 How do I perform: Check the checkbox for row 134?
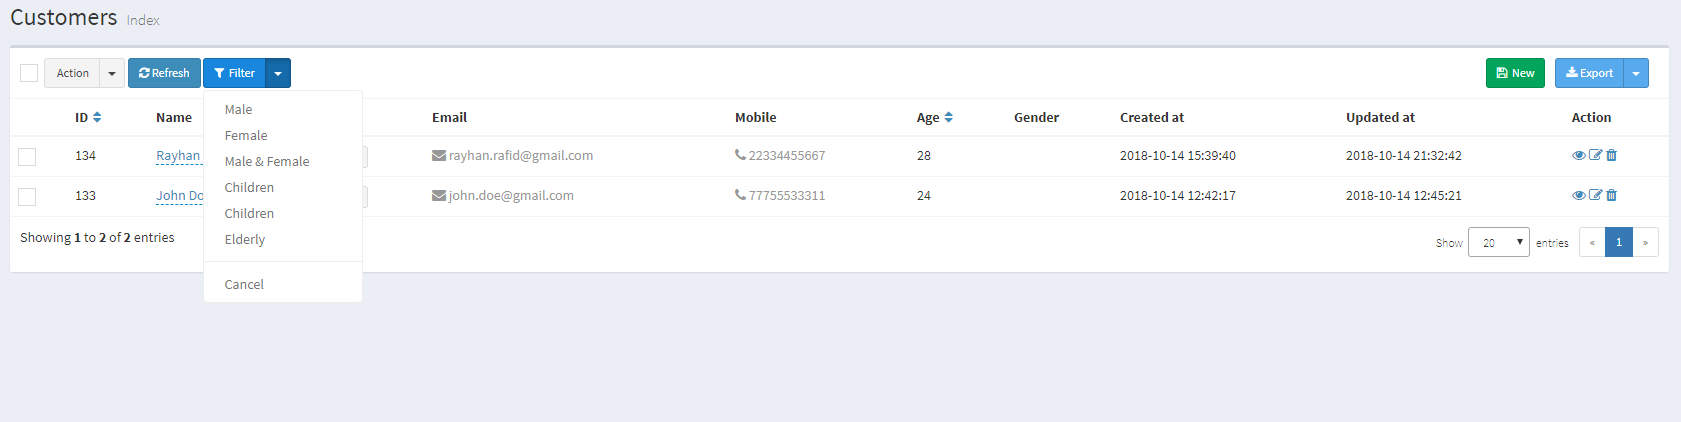click(x=27, y=157)
